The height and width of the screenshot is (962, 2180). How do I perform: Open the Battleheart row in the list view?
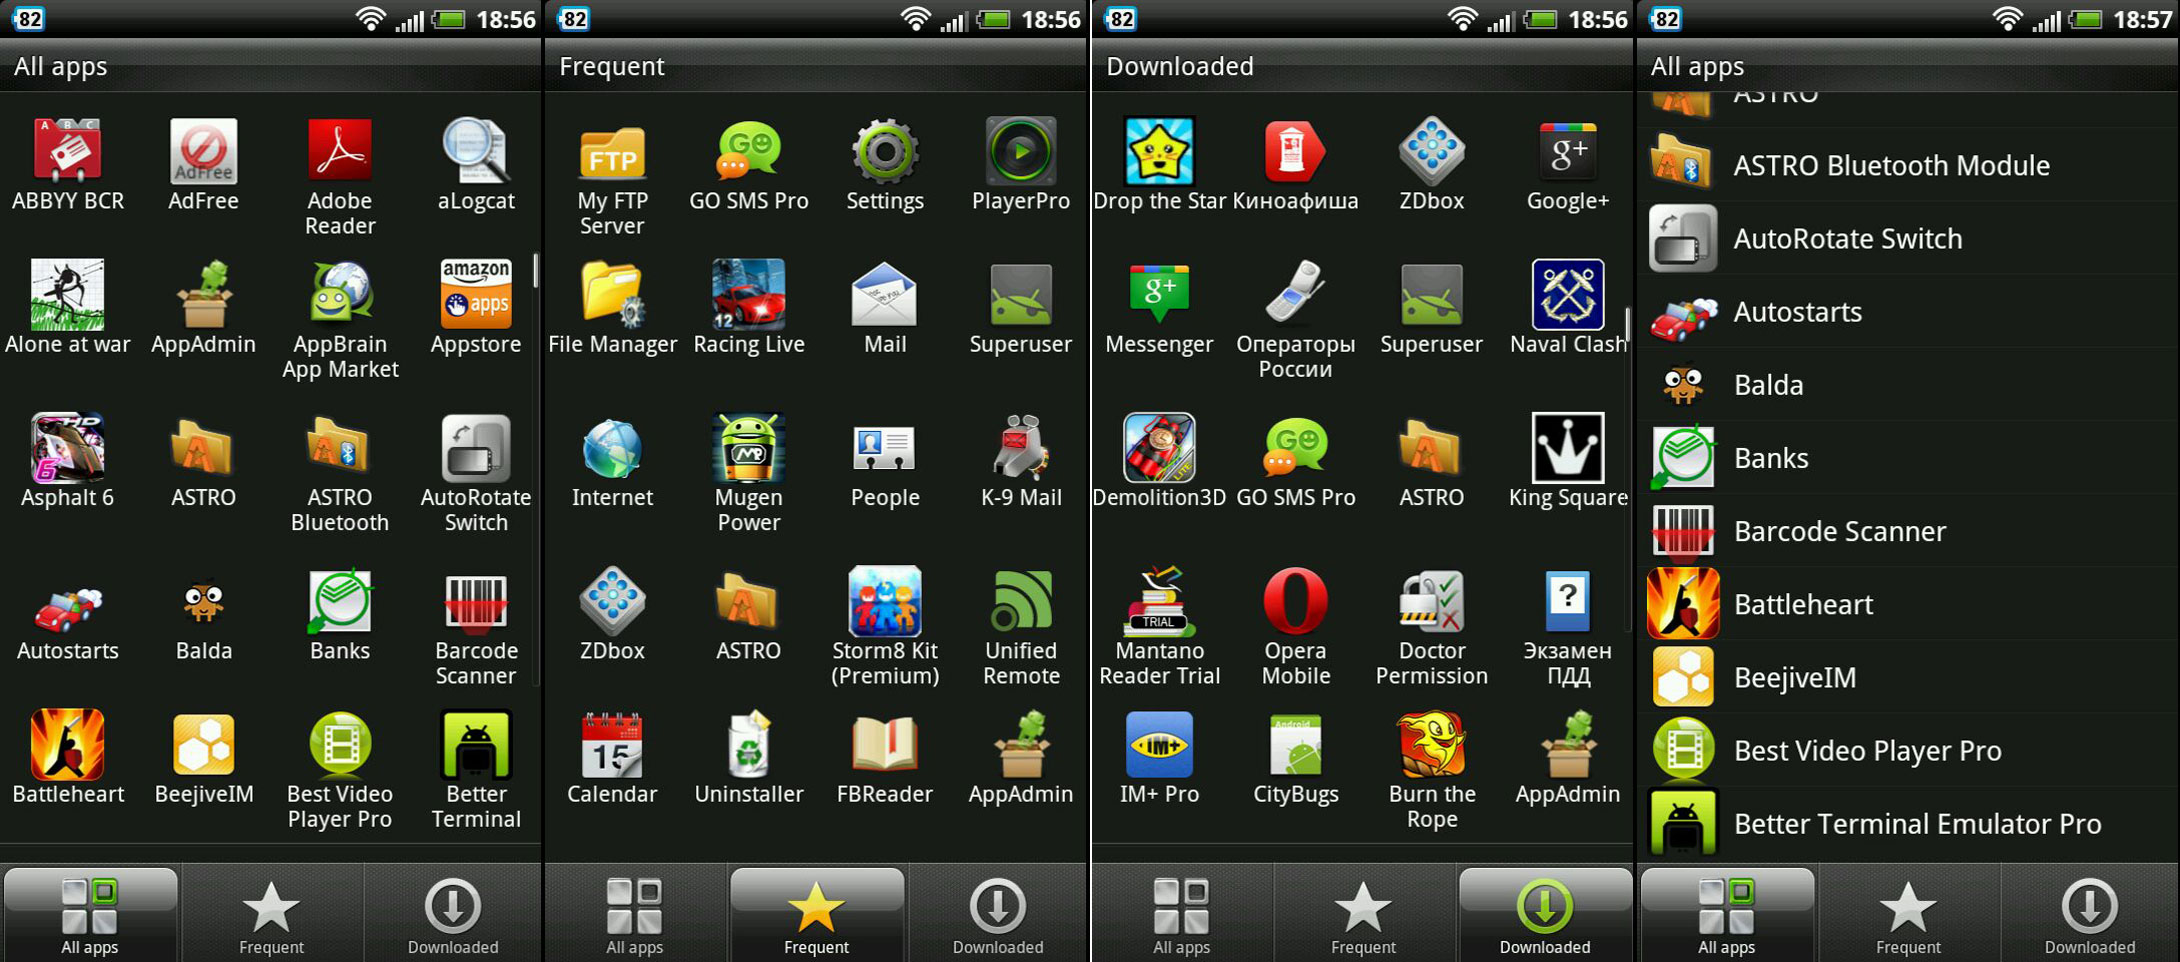pyautogui.click(x=1908, y=603)
